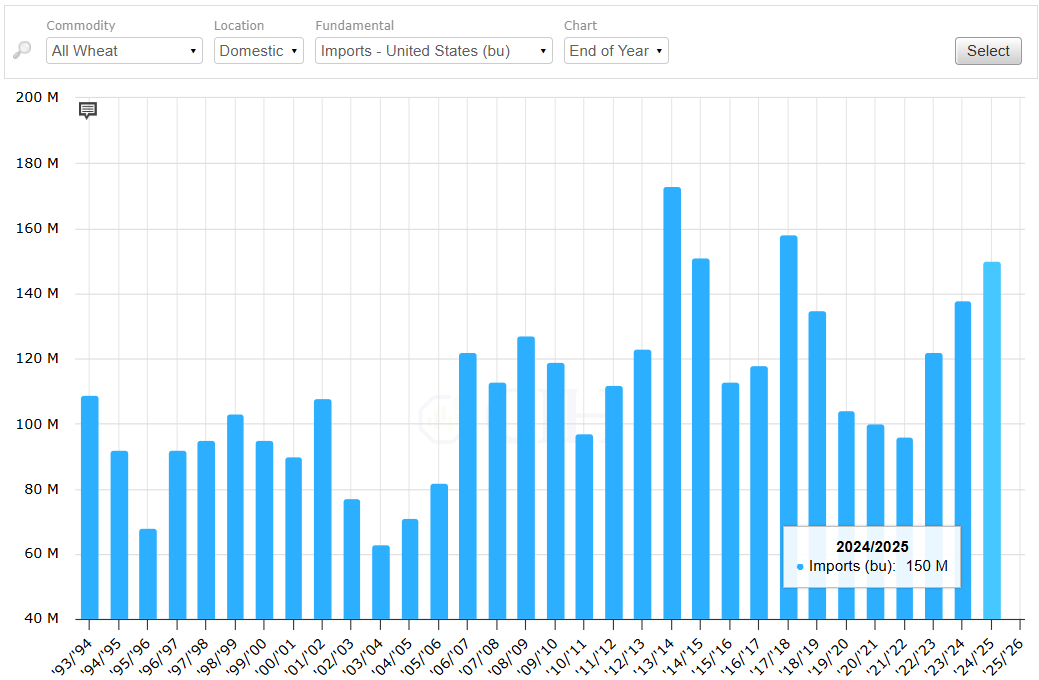Viewport: 1039px width, 680px height.
Task: Click the magnifying glass search icon
Action: pyautogui.click(x=22, y=51)
